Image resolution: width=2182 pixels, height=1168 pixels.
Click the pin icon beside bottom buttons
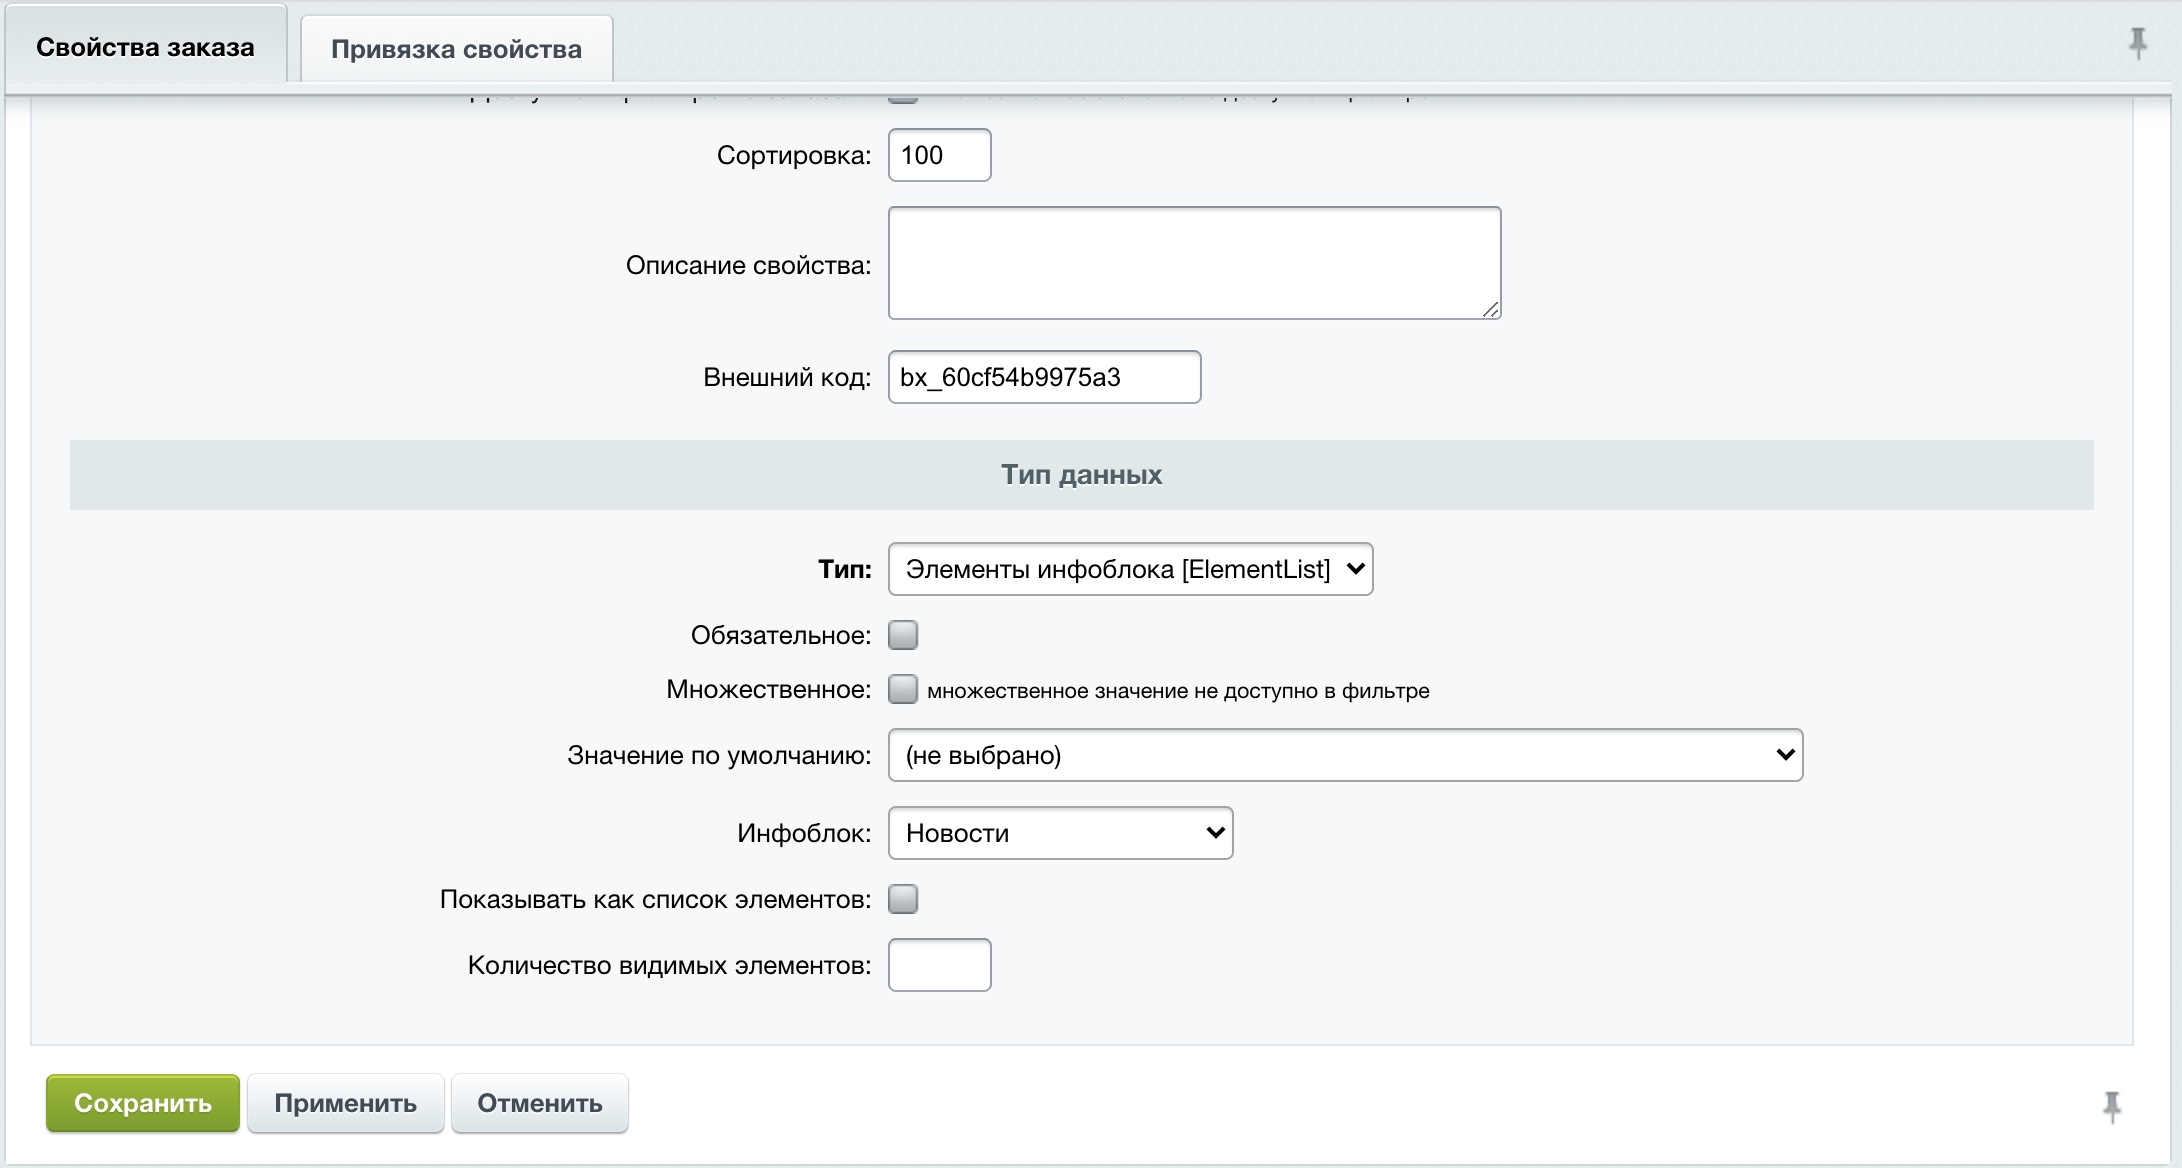(x=2111, y=1106)
